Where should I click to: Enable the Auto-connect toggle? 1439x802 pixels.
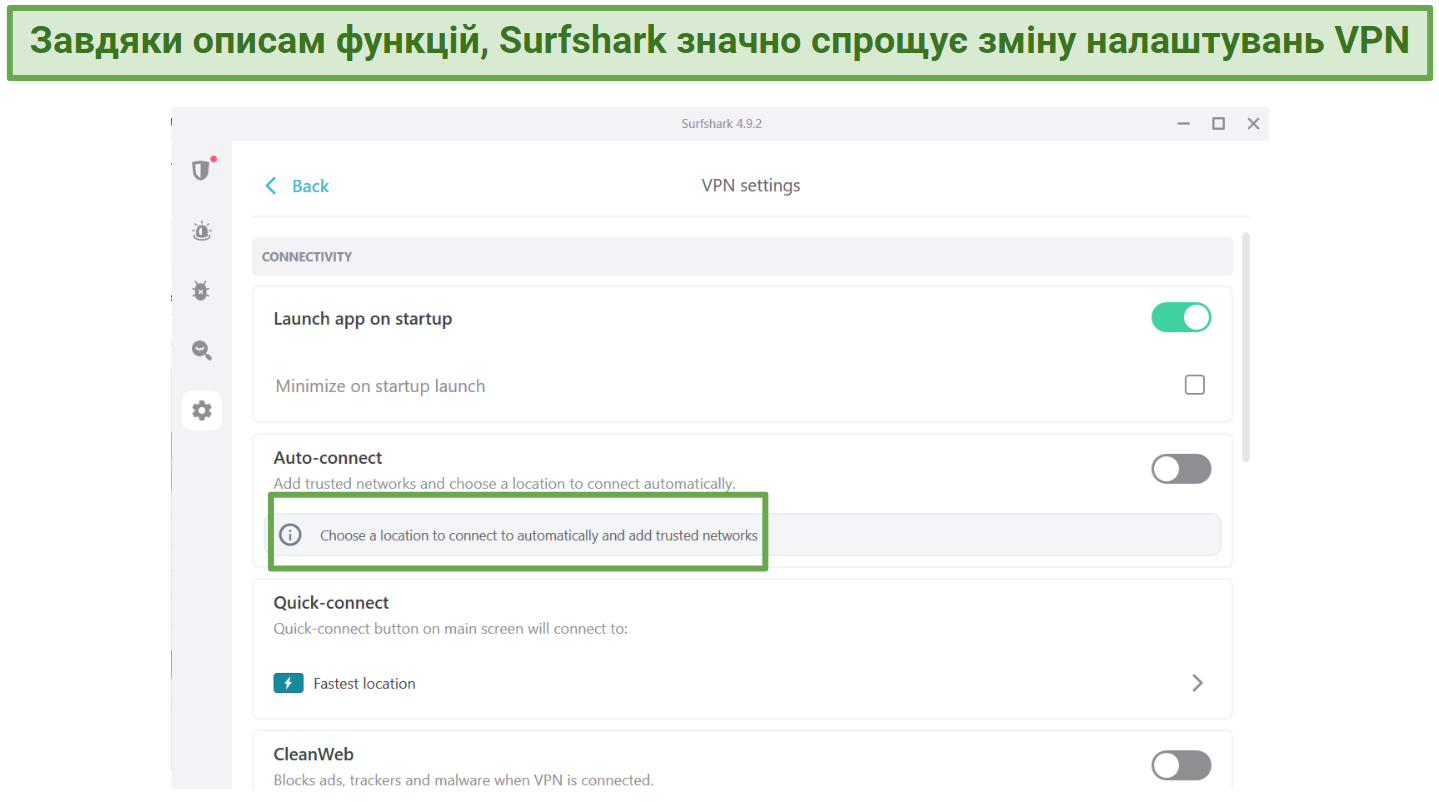click(x=1181, y=469)
